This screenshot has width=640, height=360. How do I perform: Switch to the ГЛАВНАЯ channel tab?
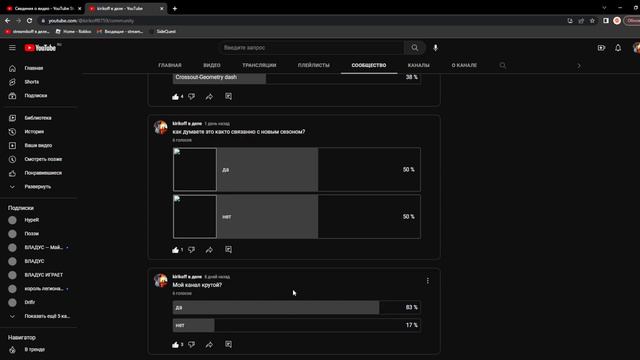[170, 65]
